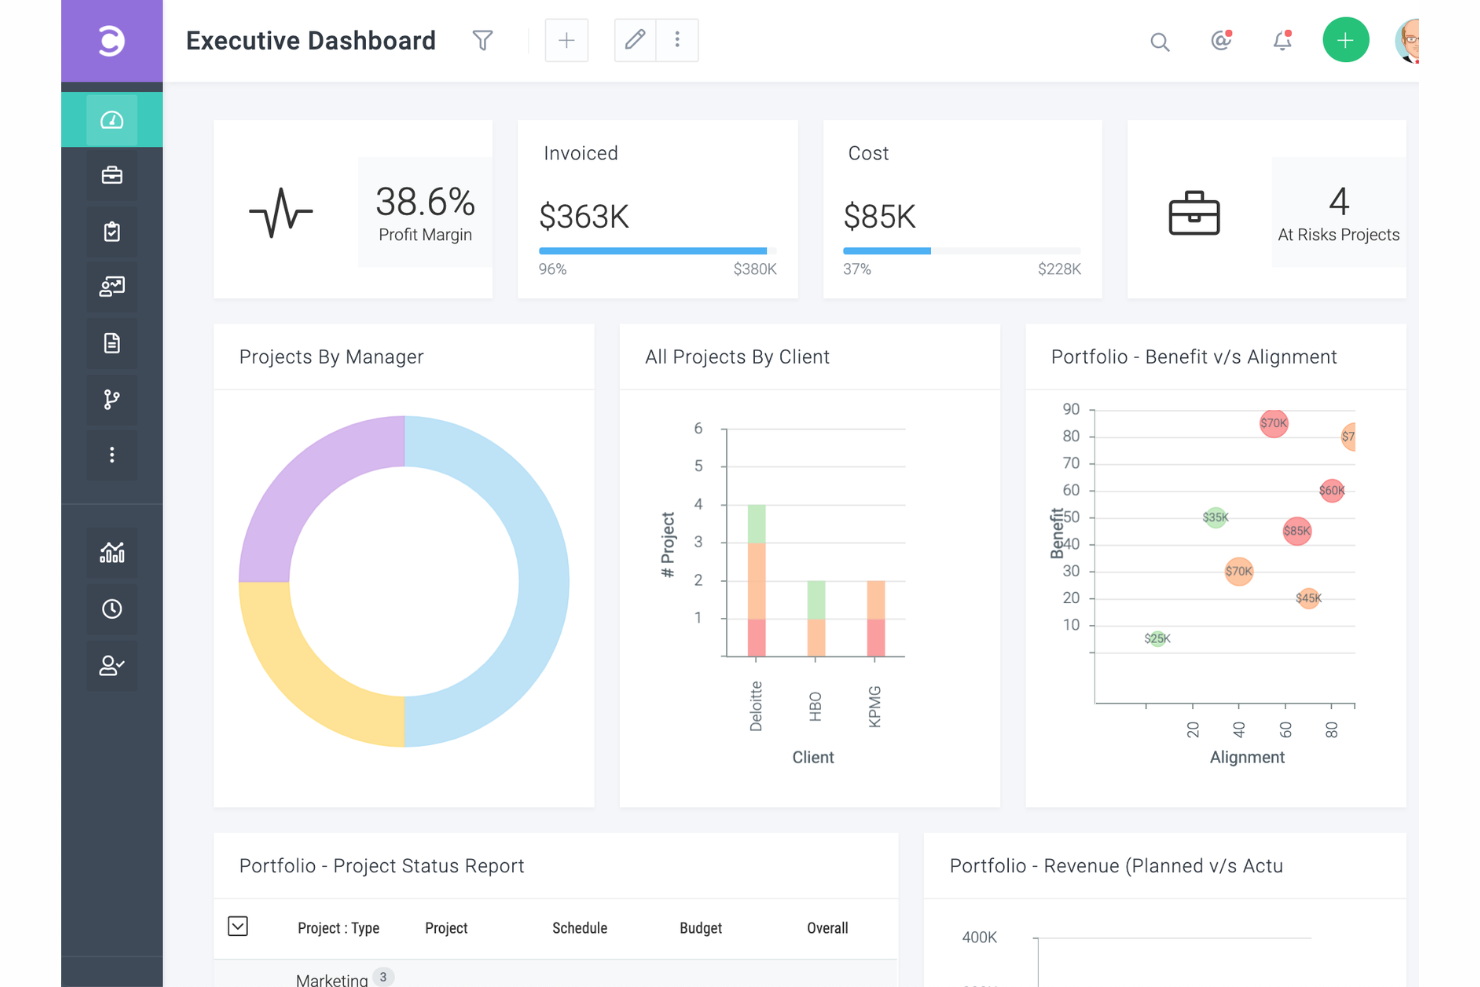
Task: Open the clock timesheet icon in sidebar
Action: [x=112, y=609]
